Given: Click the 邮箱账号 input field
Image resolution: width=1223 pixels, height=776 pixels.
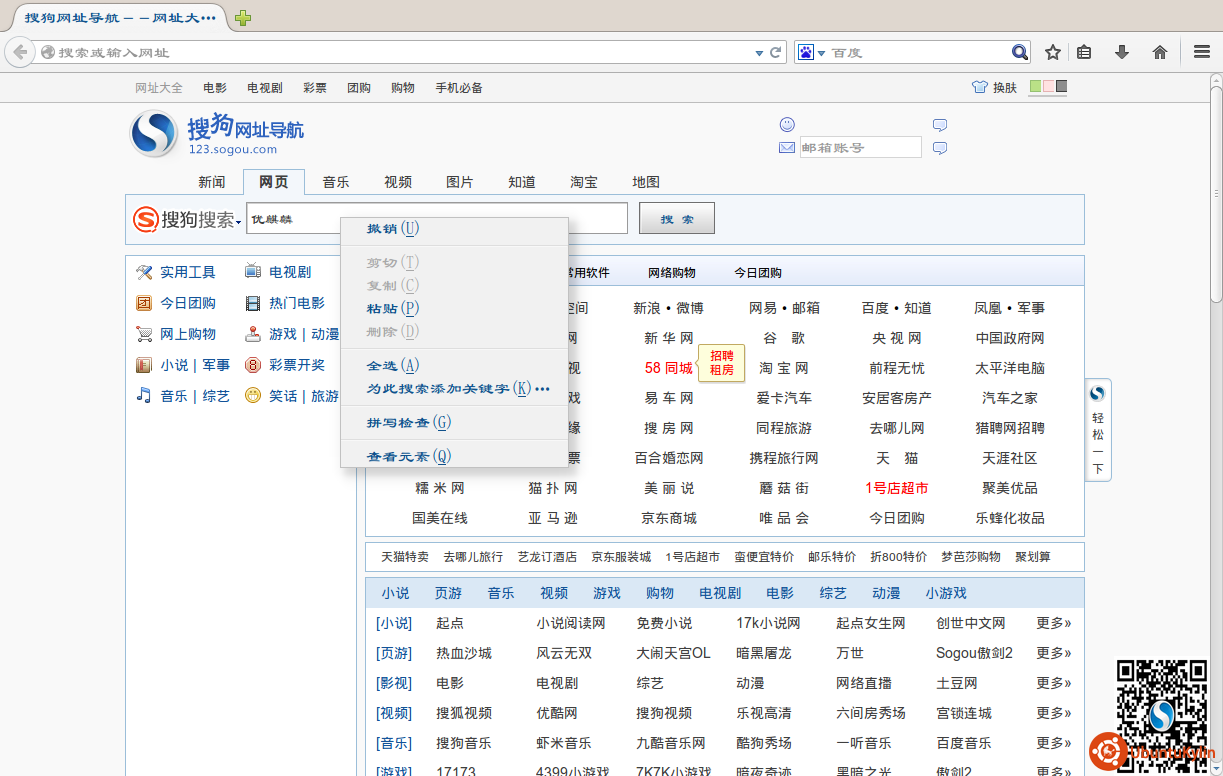Looking at the screenshot, I should [860, 148].
